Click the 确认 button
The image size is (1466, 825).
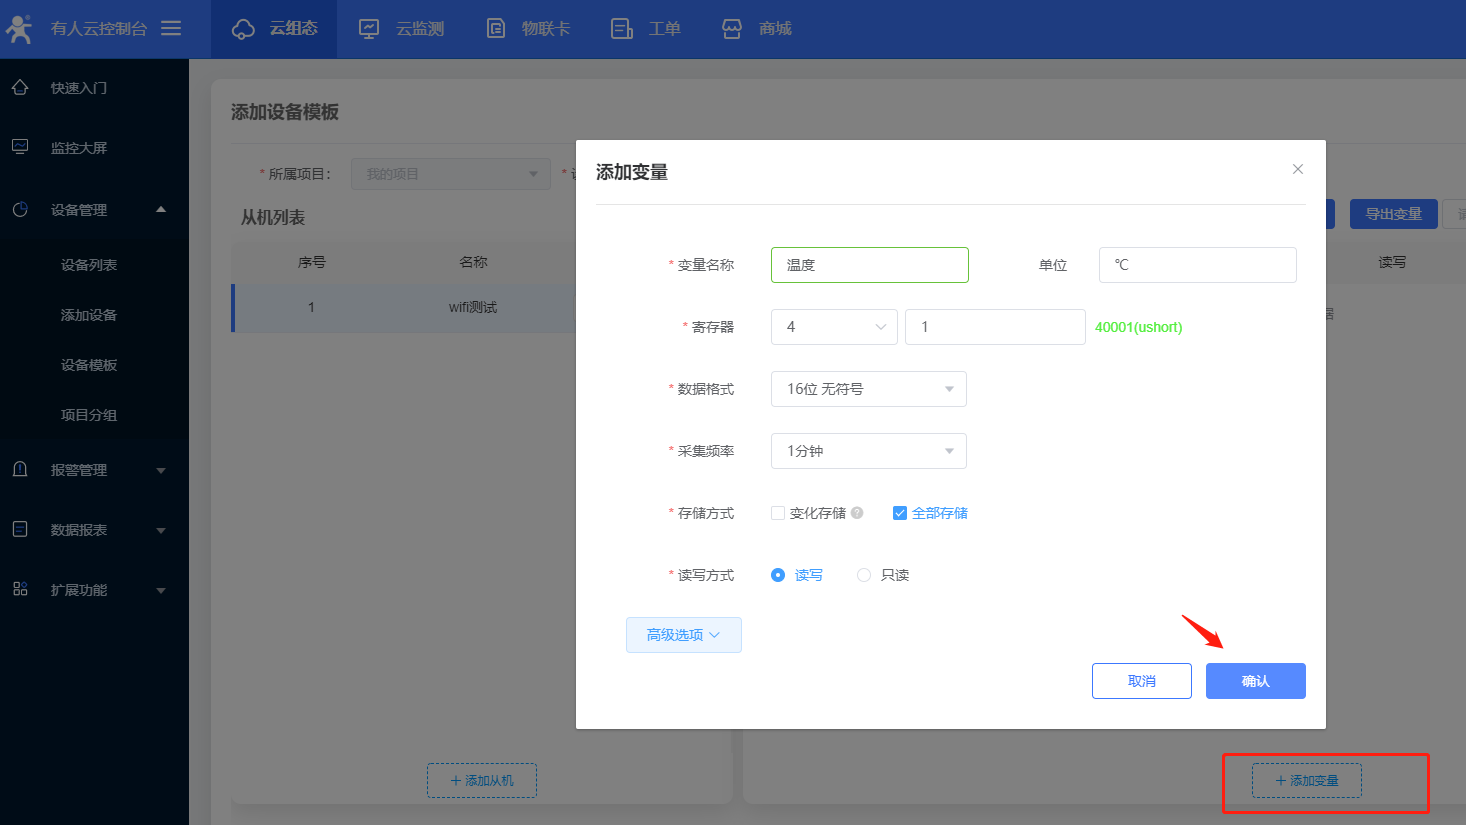point(1255,681)
